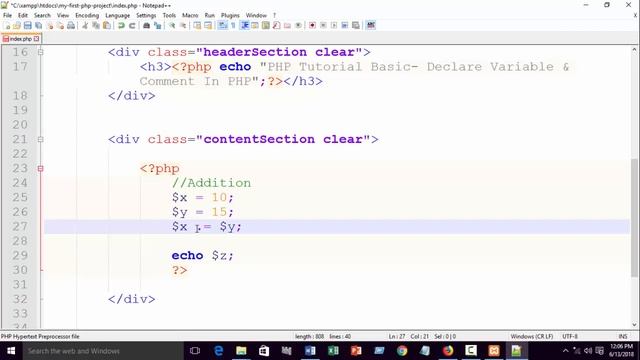Click "Ln : 27" in the status bar
The image size is (640, 360).
pyautogui.click(x=397, y=336)
